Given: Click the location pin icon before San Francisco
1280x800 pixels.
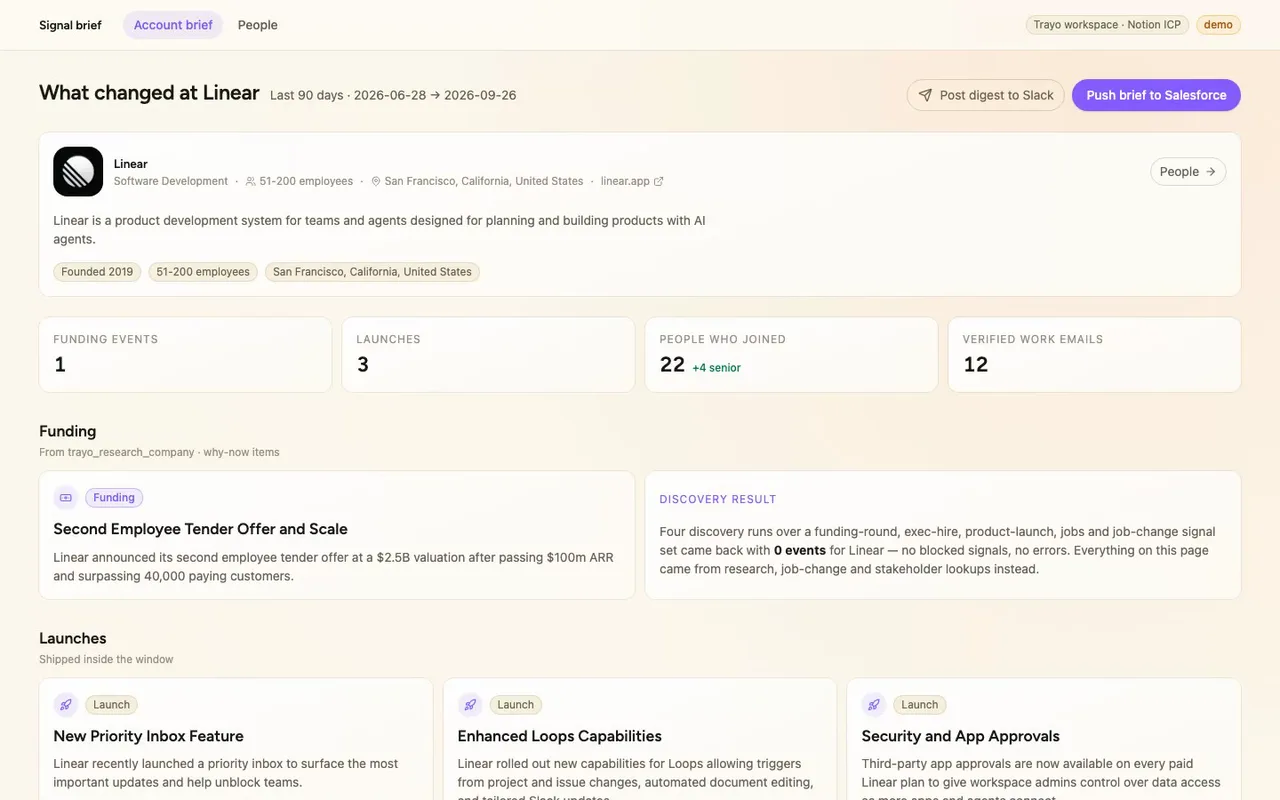Looking at the screenshot, I should pos(376,181).
